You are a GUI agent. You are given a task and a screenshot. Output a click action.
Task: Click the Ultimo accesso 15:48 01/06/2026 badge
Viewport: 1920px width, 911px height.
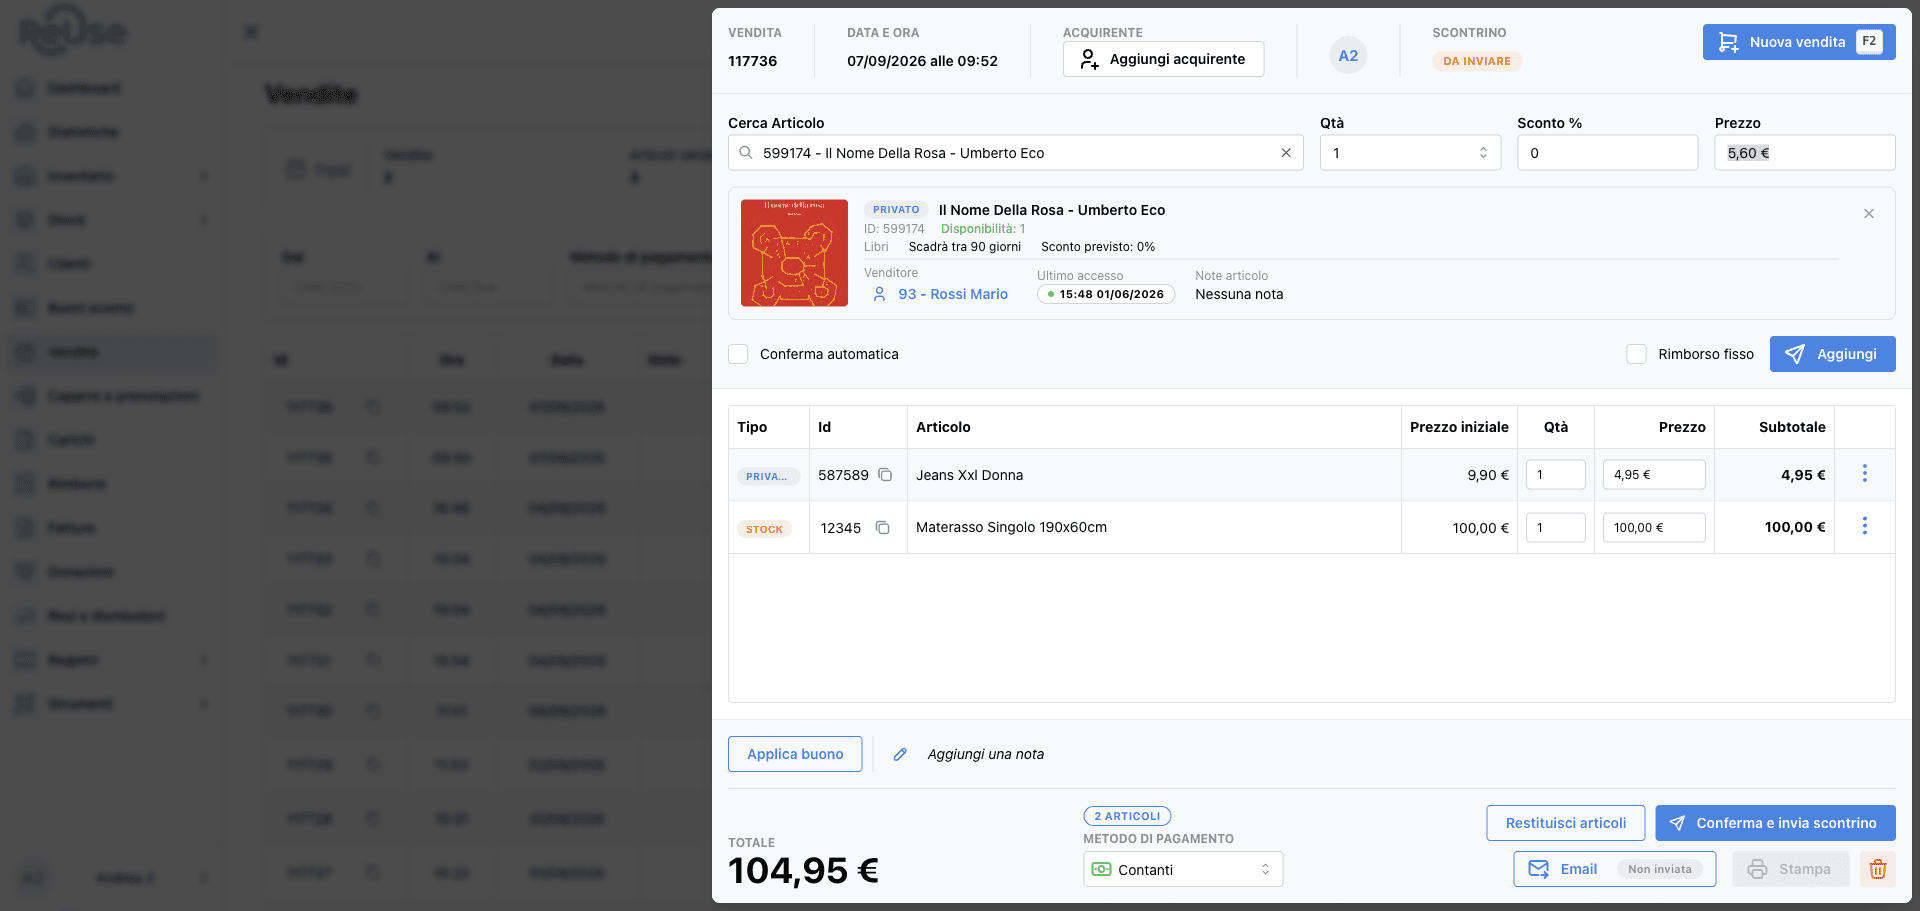coord(1105,294)
